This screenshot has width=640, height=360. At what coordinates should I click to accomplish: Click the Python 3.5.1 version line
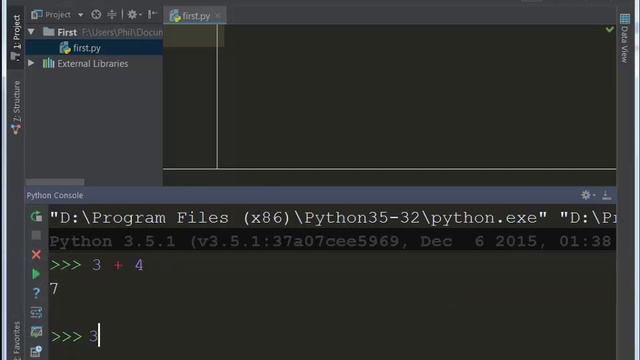click(332, 241)
